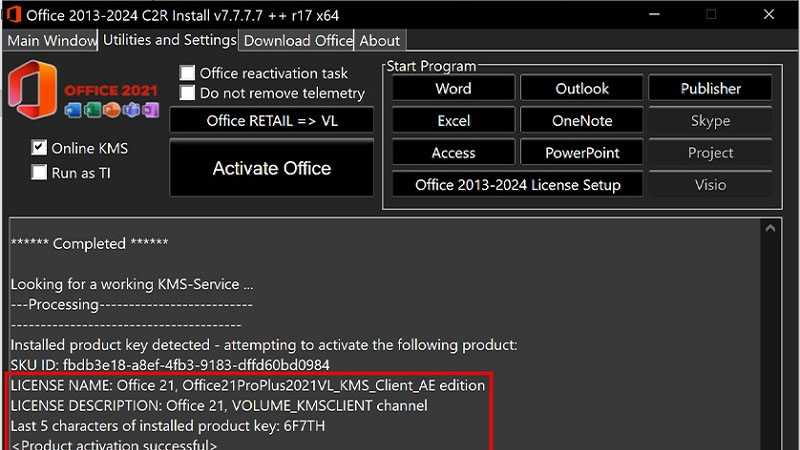Check the Do not remove telemetry option
800x450 pixels.
pyautogui.click(x=187, y=93)
